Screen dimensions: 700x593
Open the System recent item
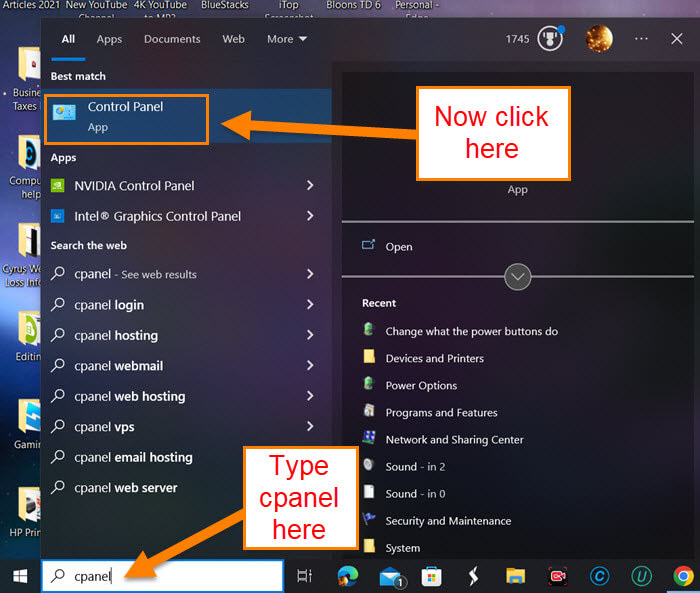click(x=402, y=548)
